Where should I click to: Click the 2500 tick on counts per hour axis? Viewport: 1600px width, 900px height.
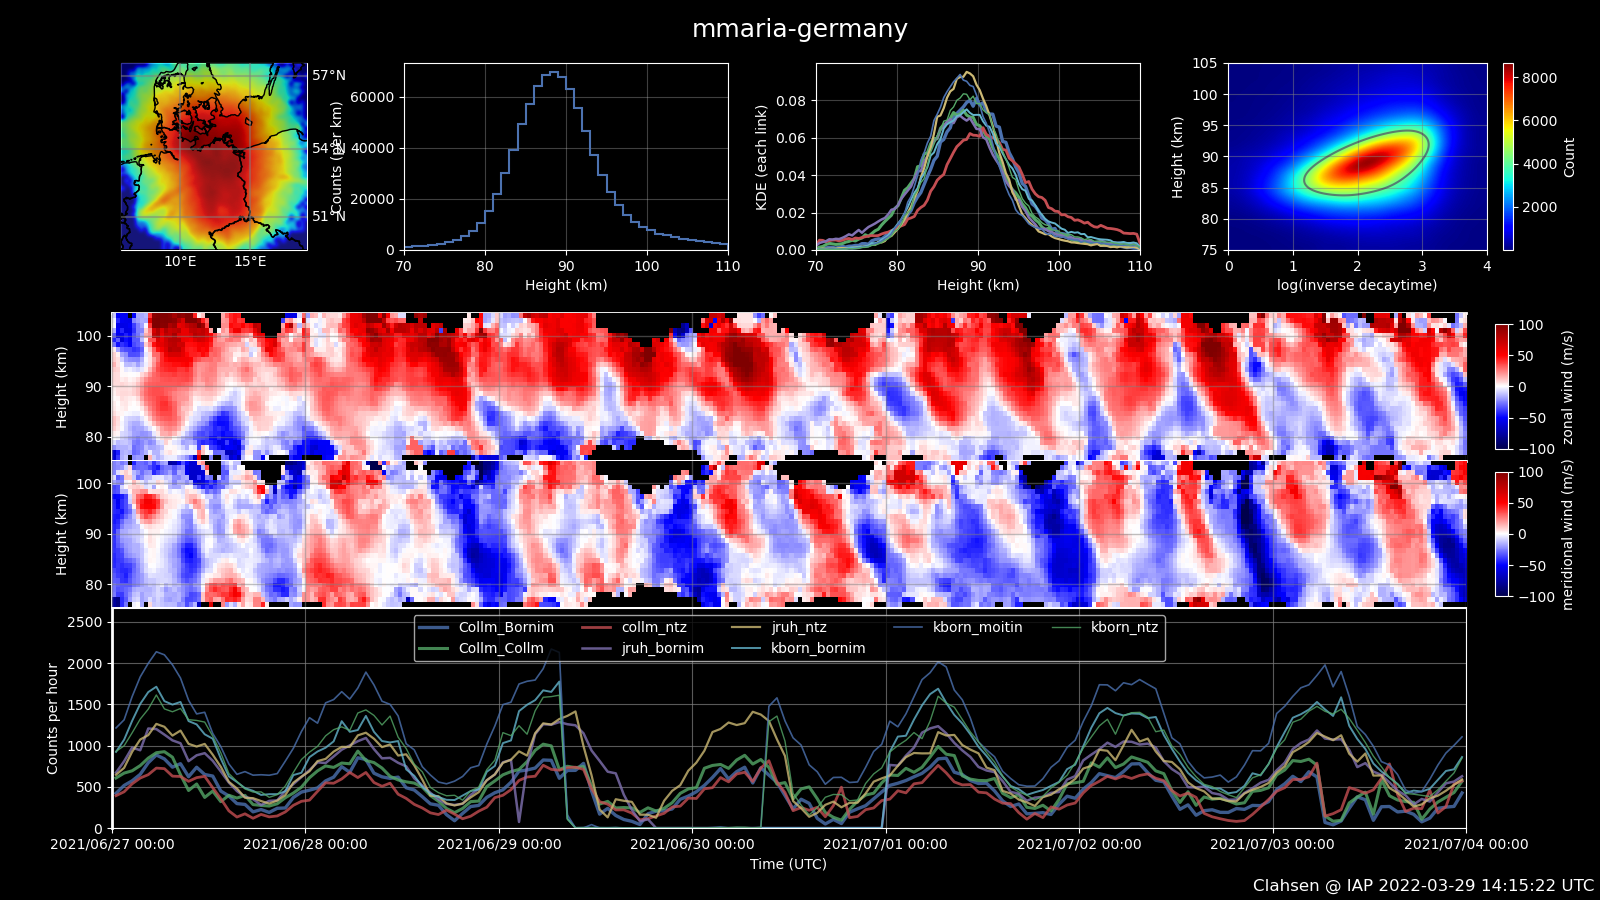click(x=85, y=622)
